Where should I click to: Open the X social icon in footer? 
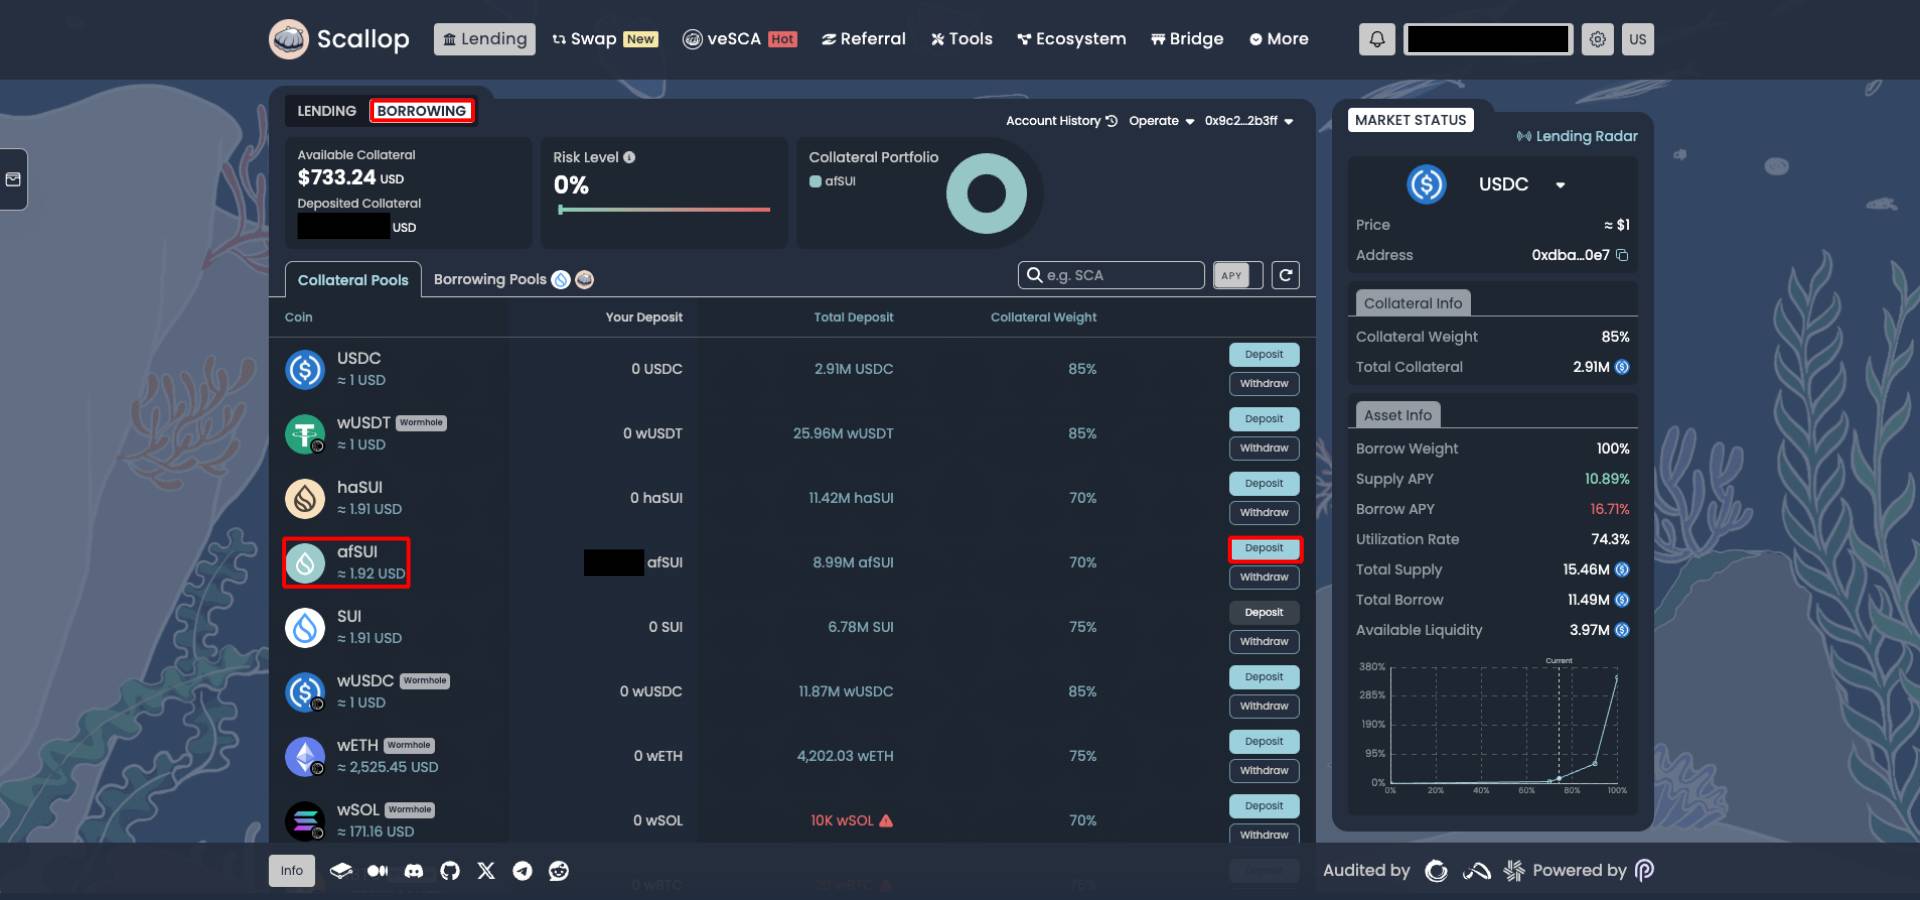[x=486, y=871]
